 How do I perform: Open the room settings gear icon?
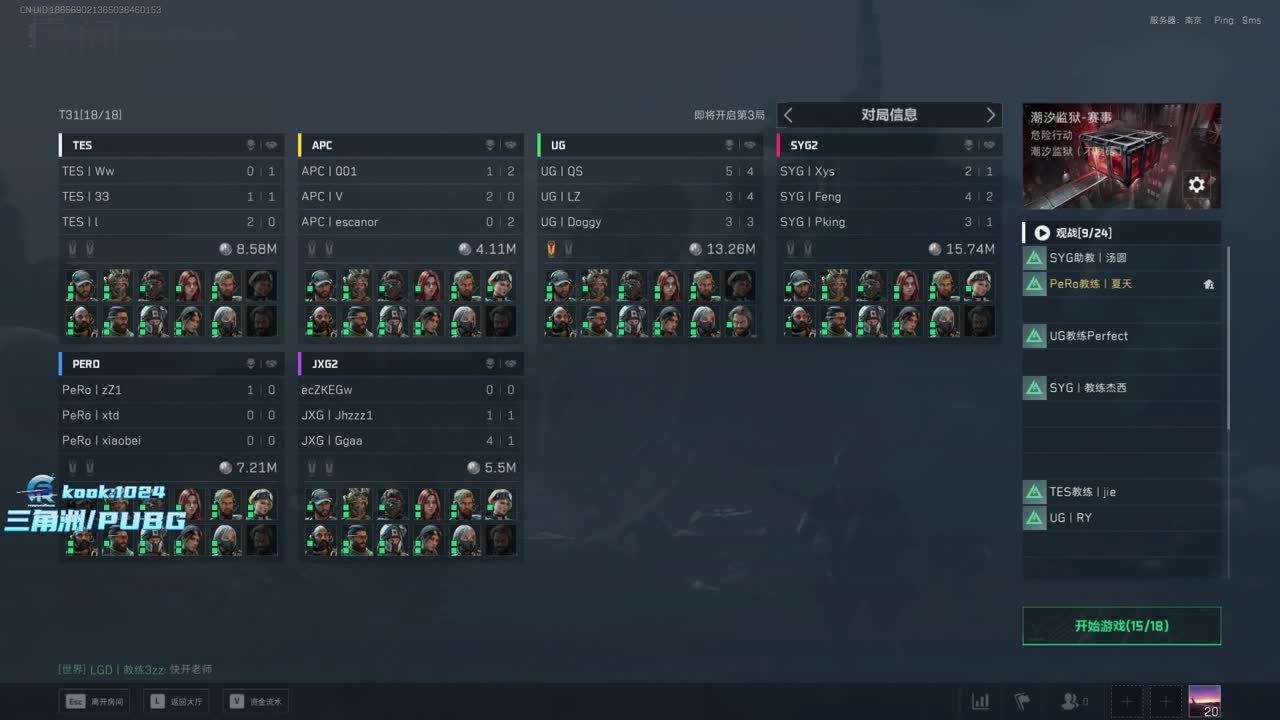pyautogui.click(x=1196, y=184)
